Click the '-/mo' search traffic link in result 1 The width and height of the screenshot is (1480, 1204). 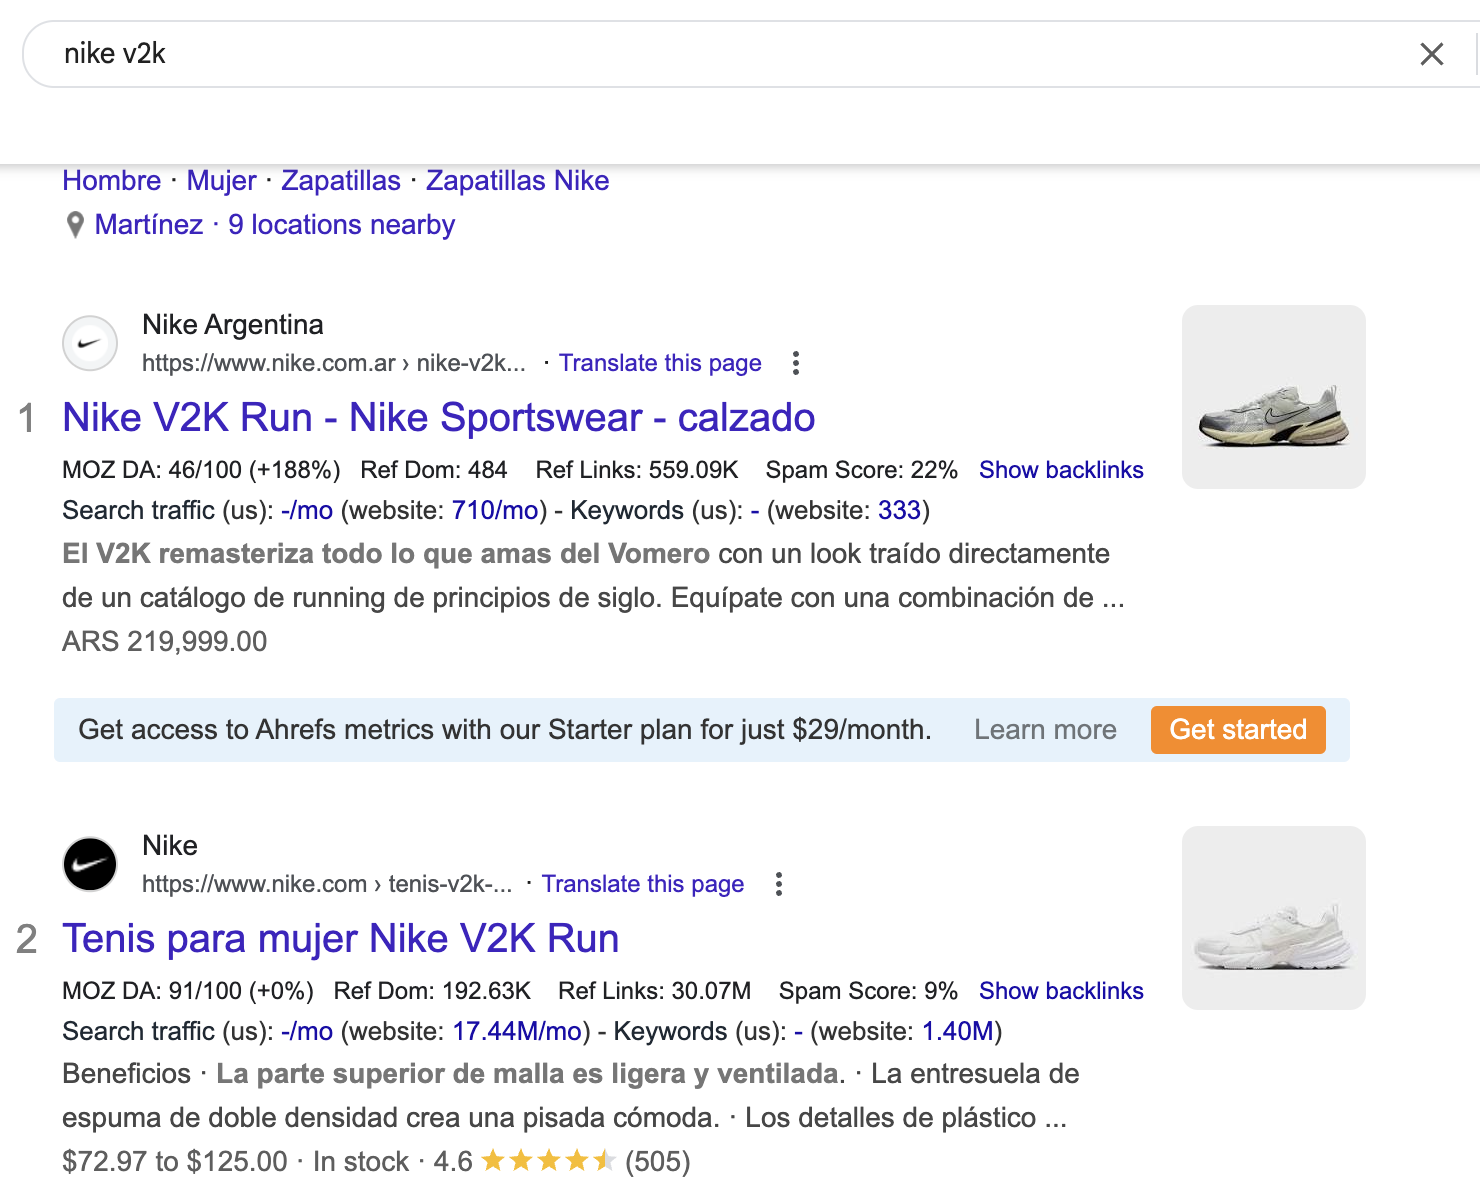[307, 511]
